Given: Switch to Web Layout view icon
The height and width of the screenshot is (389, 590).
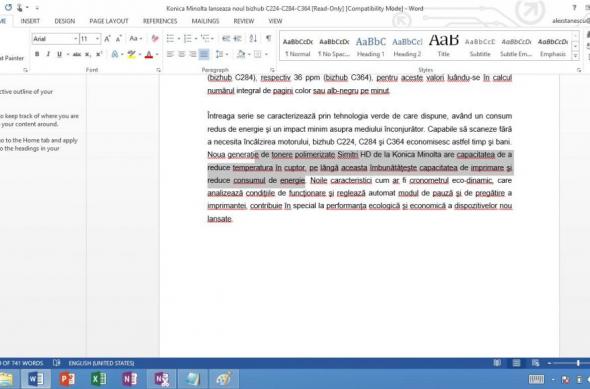Looking at the screenshot, I should pyautogui.click(x=535, y=363).
